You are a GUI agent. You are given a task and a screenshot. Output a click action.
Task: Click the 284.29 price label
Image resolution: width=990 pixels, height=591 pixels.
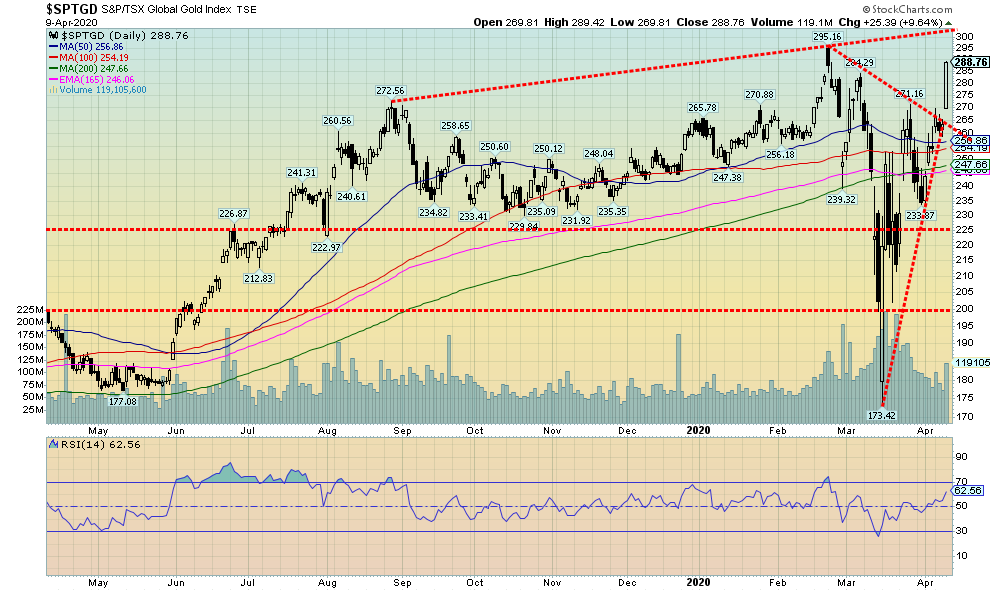click(x=860, y=63)
